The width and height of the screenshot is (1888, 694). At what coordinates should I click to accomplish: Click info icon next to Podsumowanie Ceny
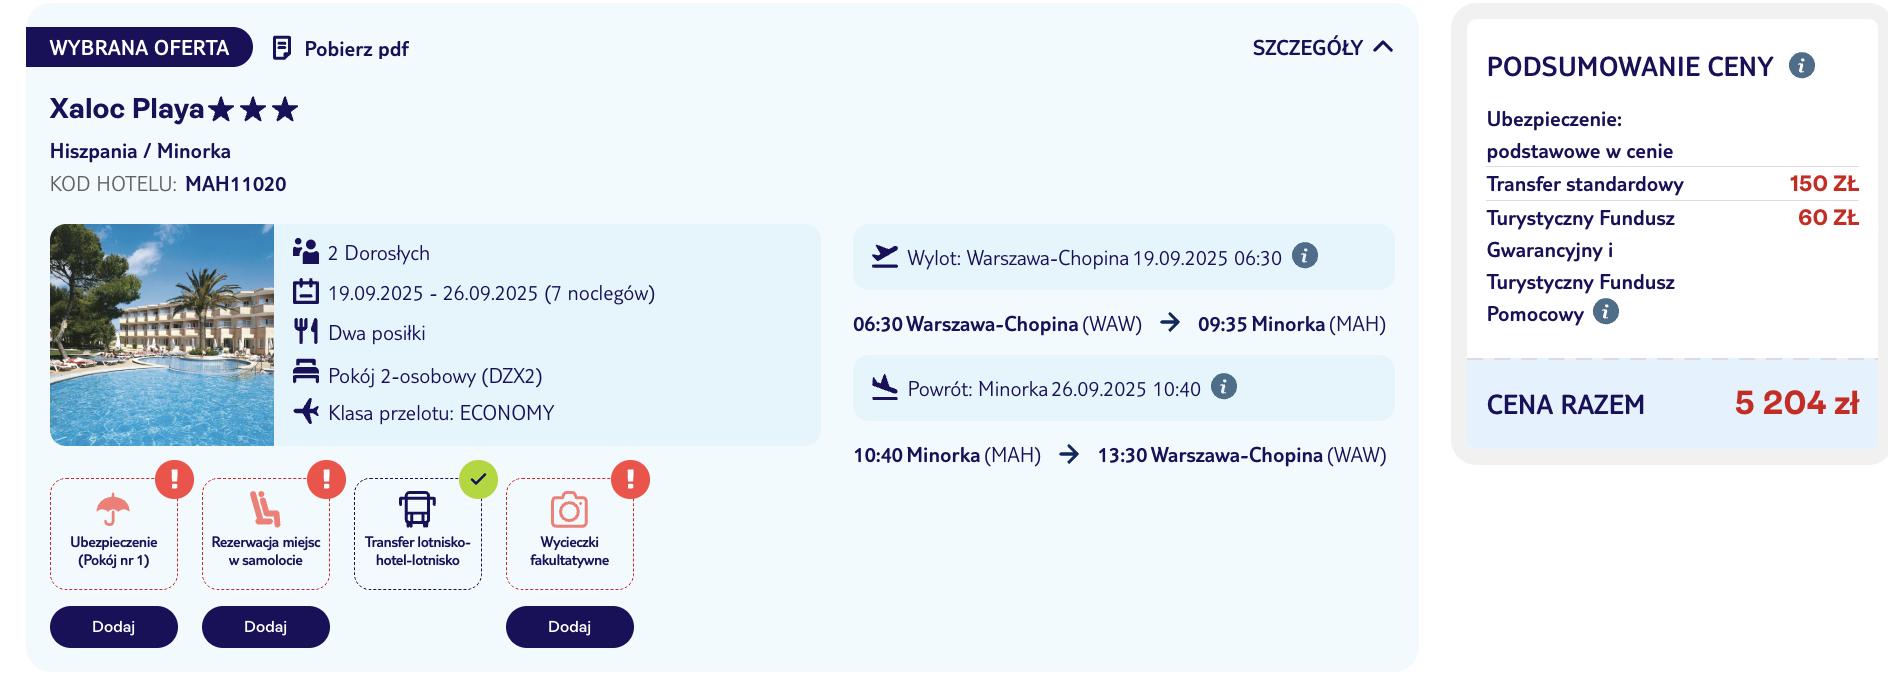tap(1802, 66)
